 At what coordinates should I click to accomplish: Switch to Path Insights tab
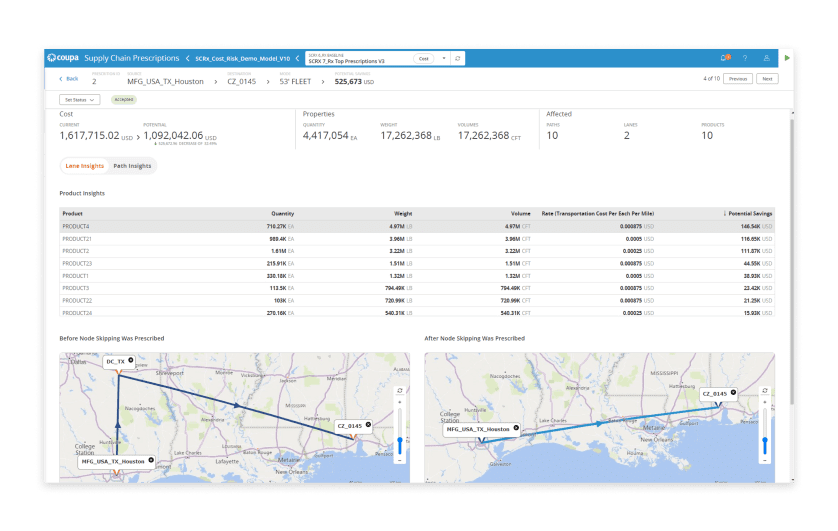132,166
